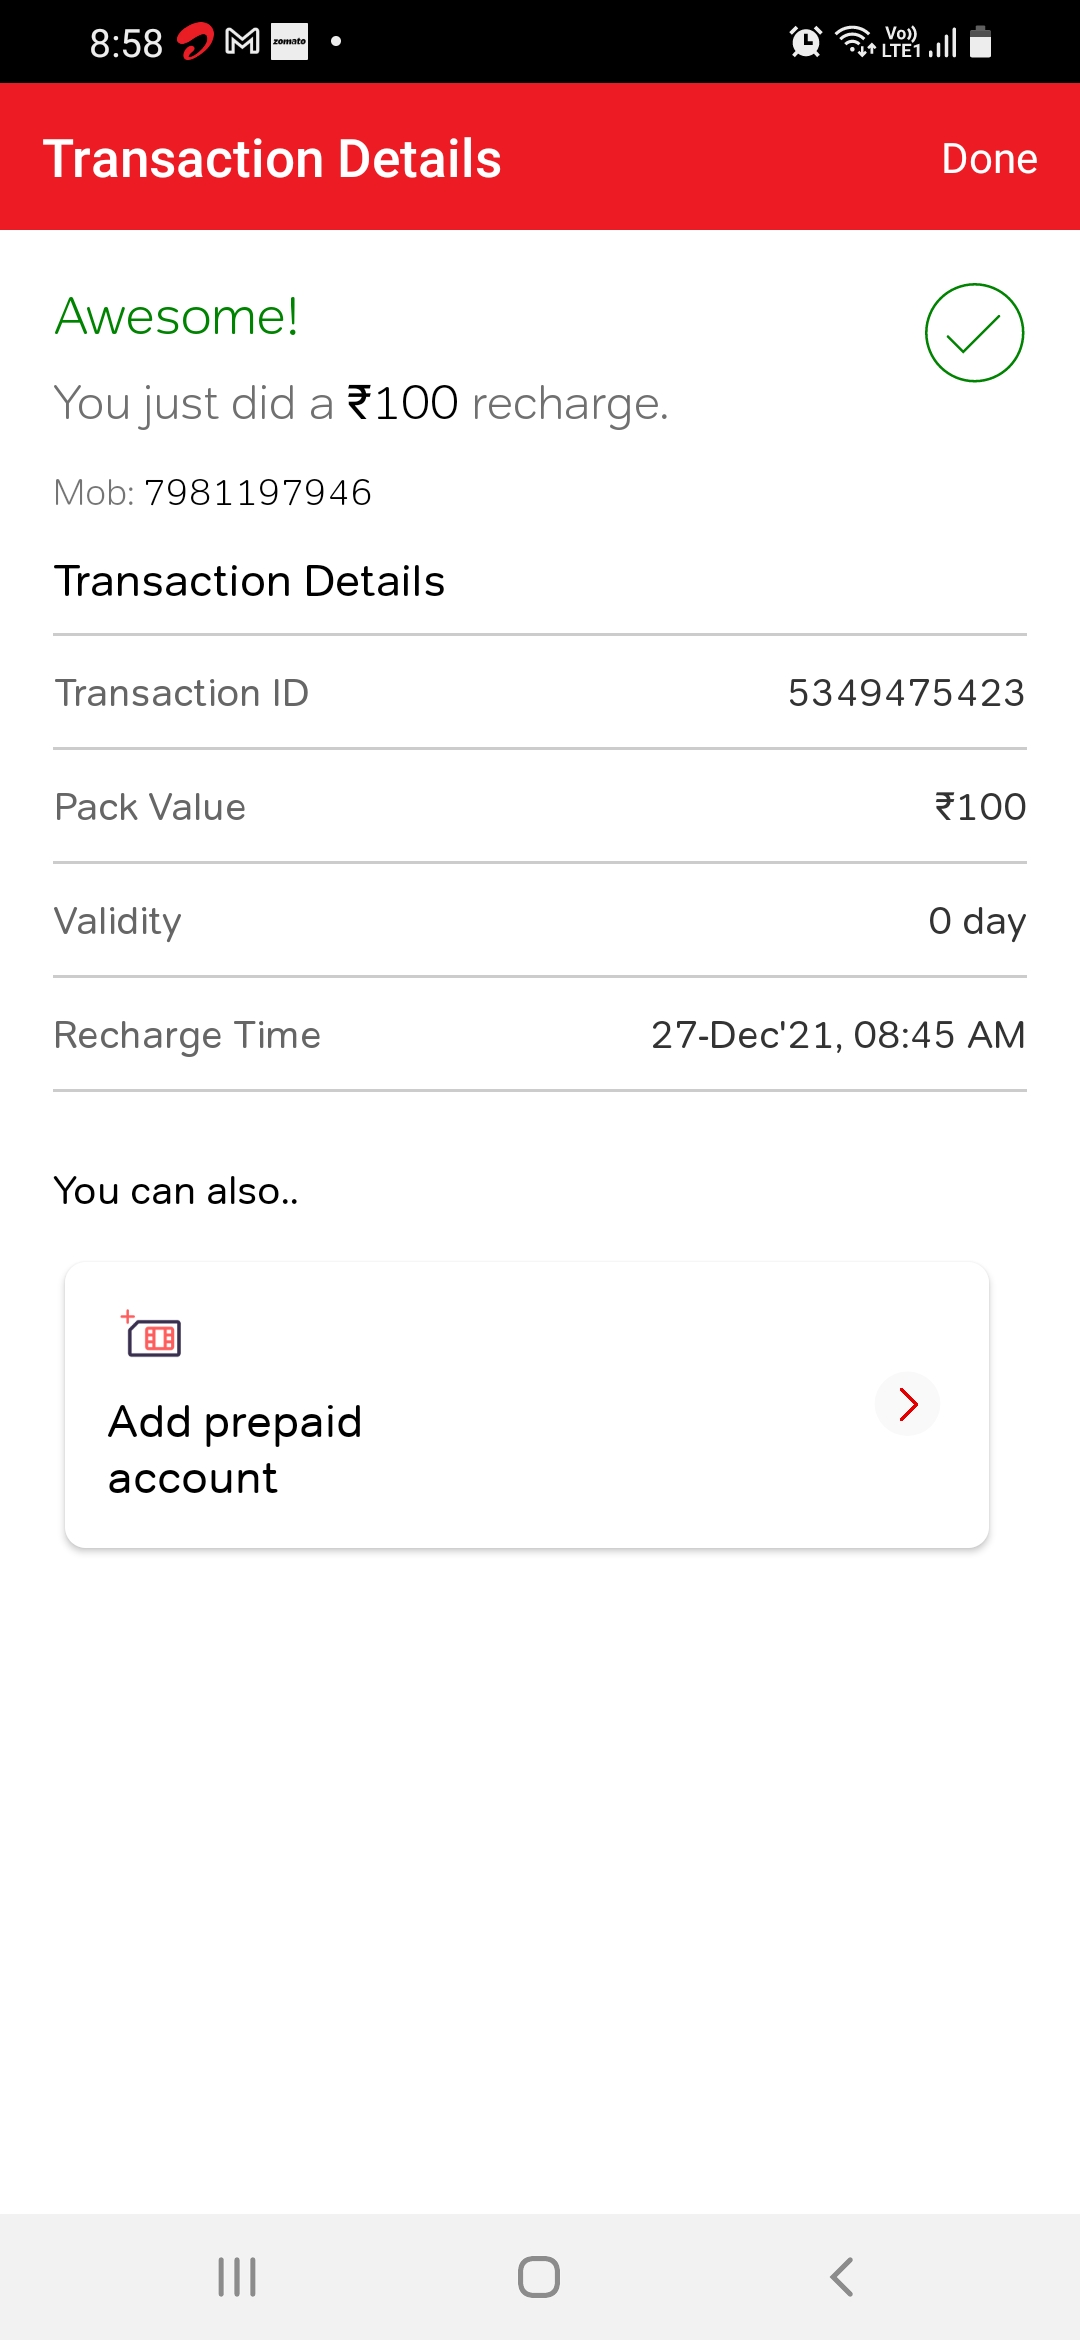1080x2340 pixels.
Task: Tap the Validity 0 day value
Action: (977, 921)
